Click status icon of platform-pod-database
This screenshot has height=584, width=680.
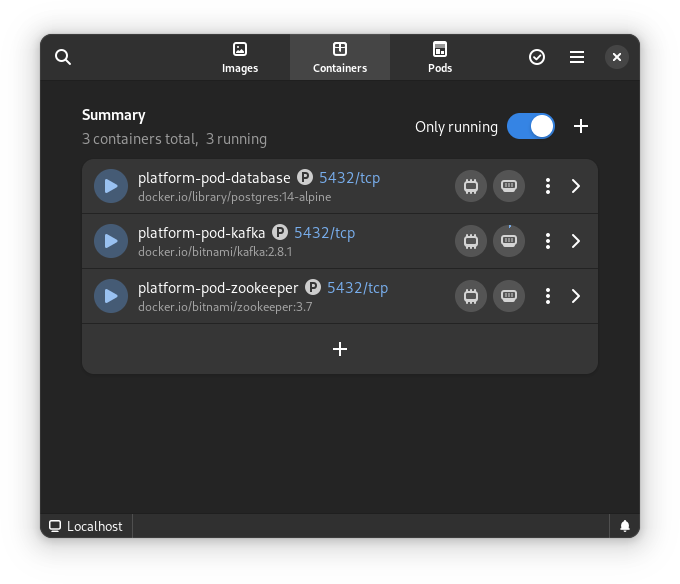tap(111, 186)
